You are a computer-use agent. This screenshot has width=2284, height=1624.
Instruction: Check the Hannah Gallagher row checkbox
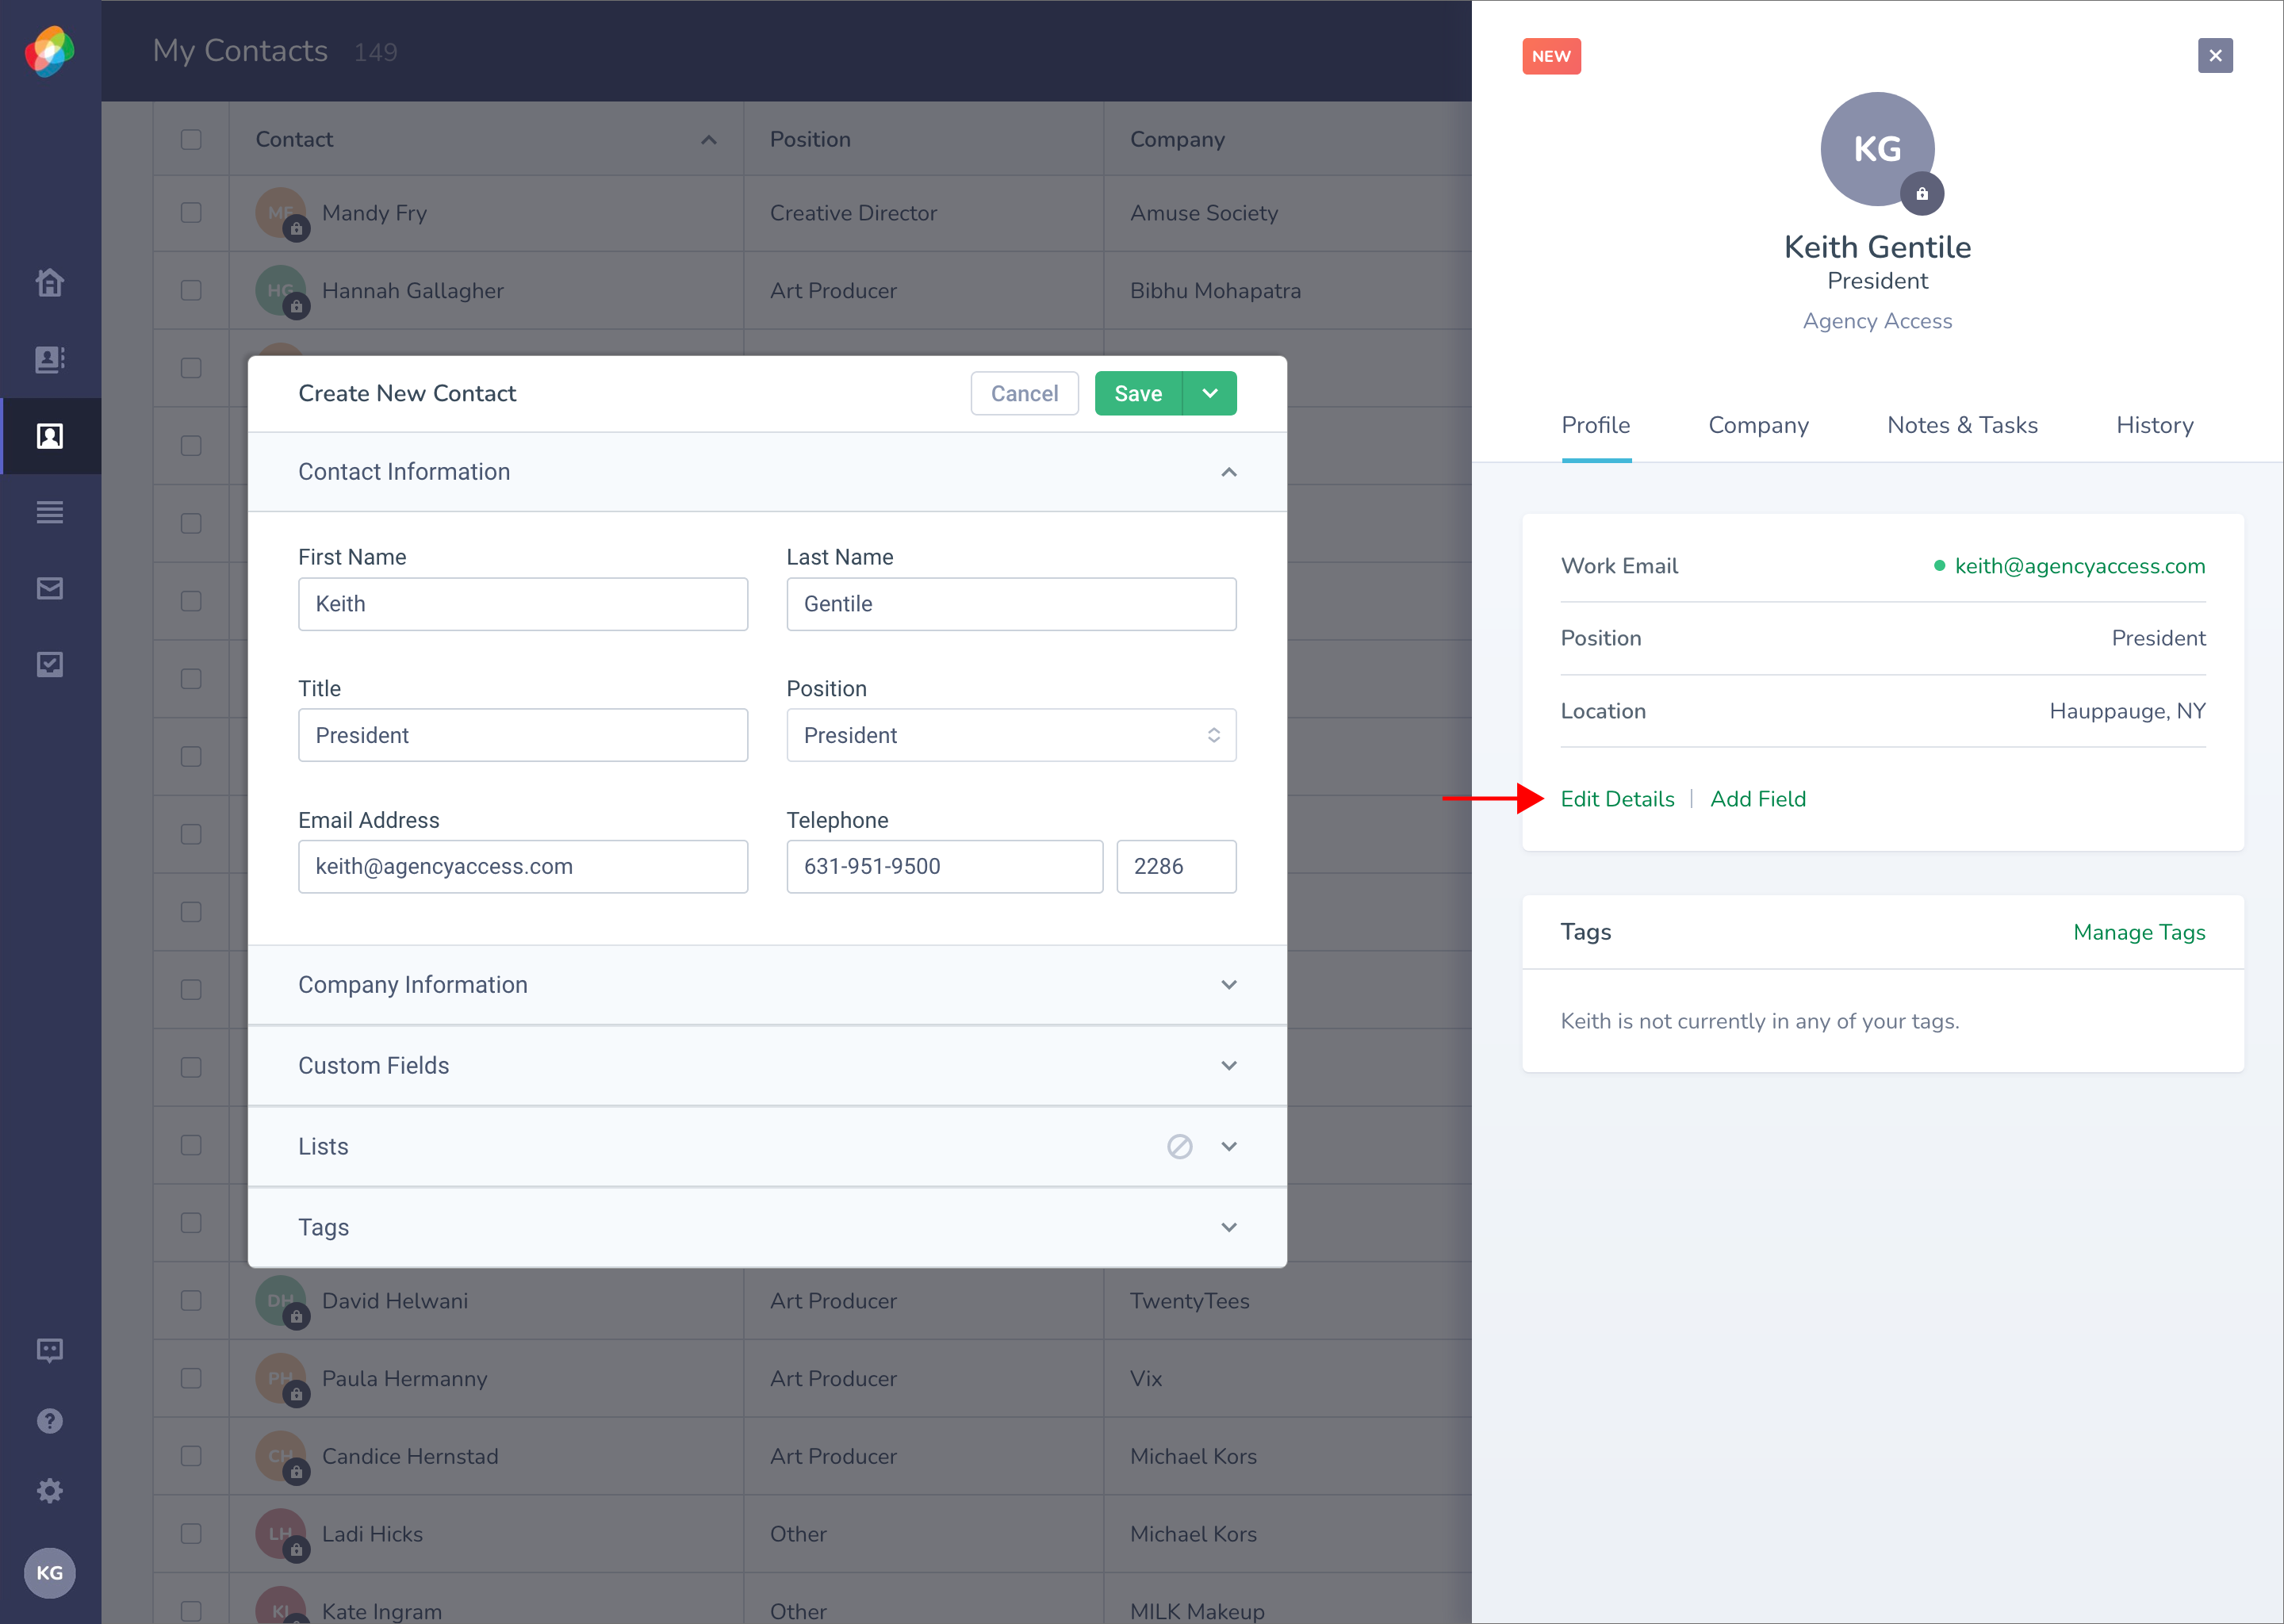191,291
